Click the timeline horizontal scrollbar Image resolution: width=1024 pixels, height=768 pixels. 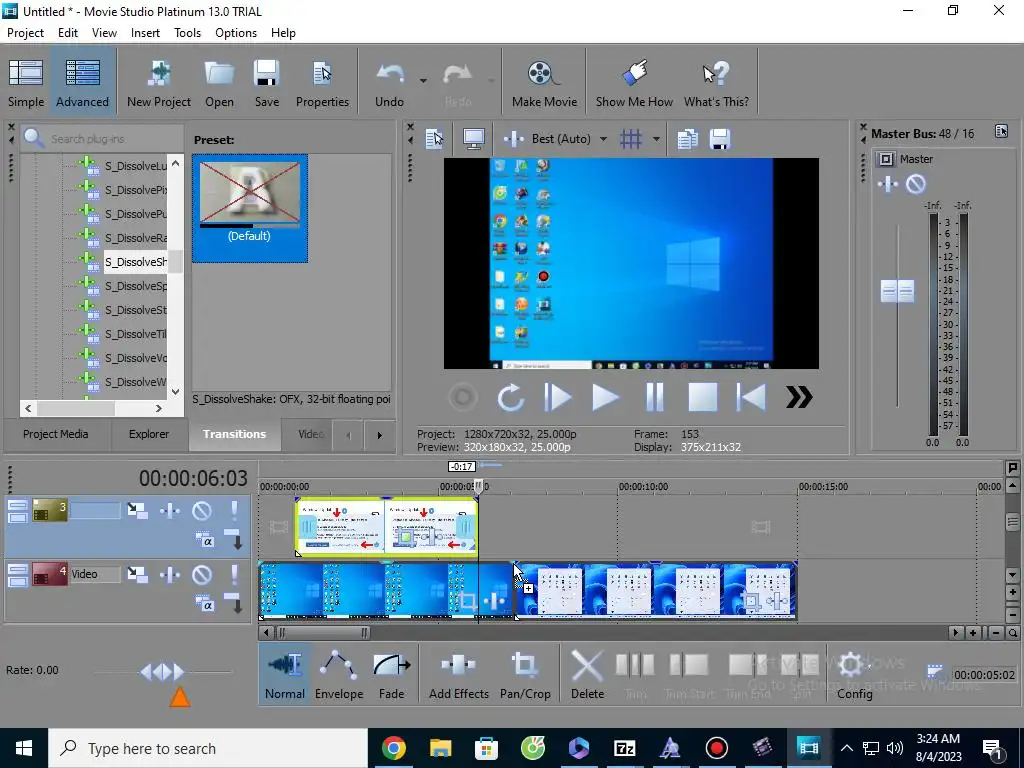323,632
